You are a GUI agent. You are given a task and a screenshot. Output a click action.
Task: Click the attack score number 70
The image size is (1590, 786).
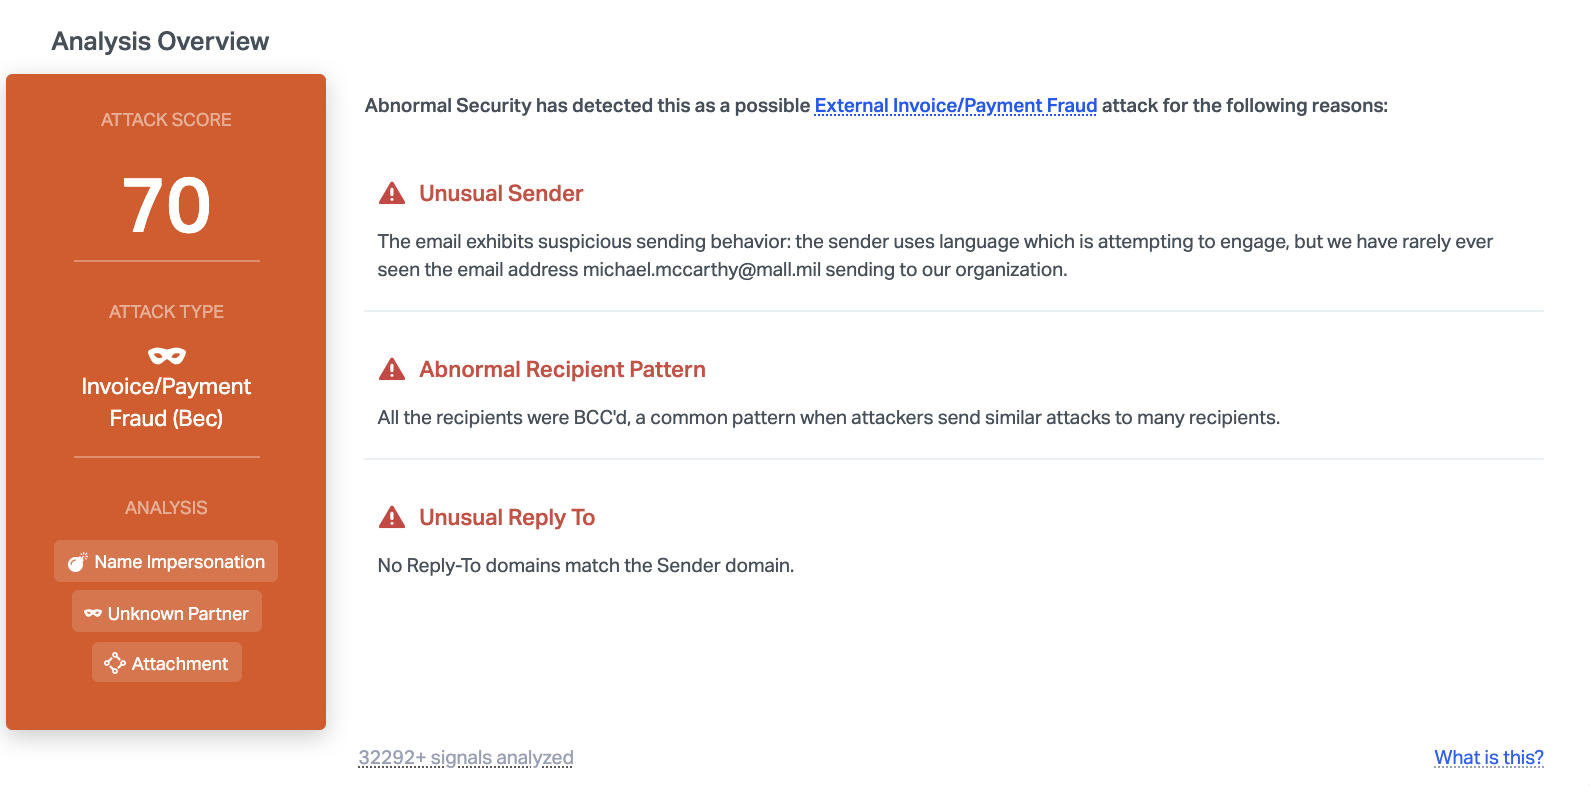166,206
